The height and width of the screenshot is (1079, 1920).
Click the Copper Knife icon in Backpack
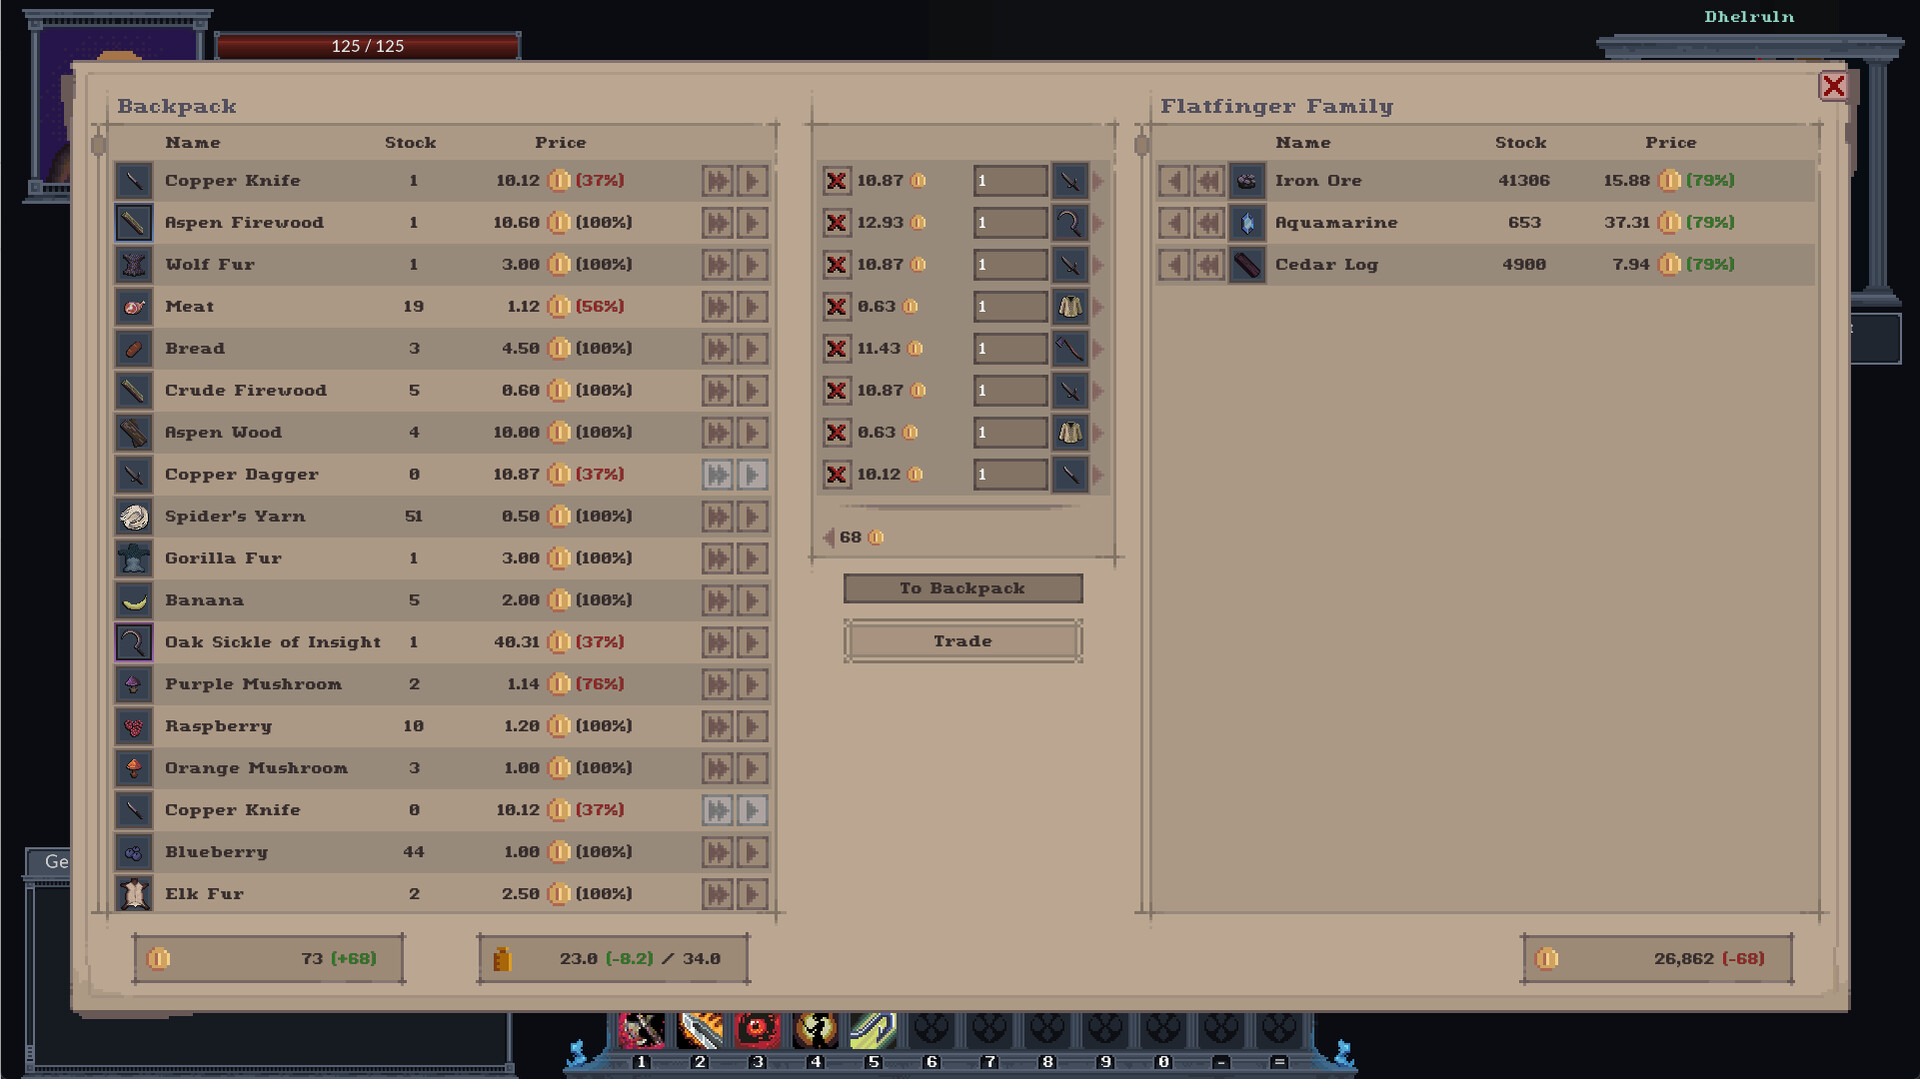pyautogui.click(x=134, y=180)
